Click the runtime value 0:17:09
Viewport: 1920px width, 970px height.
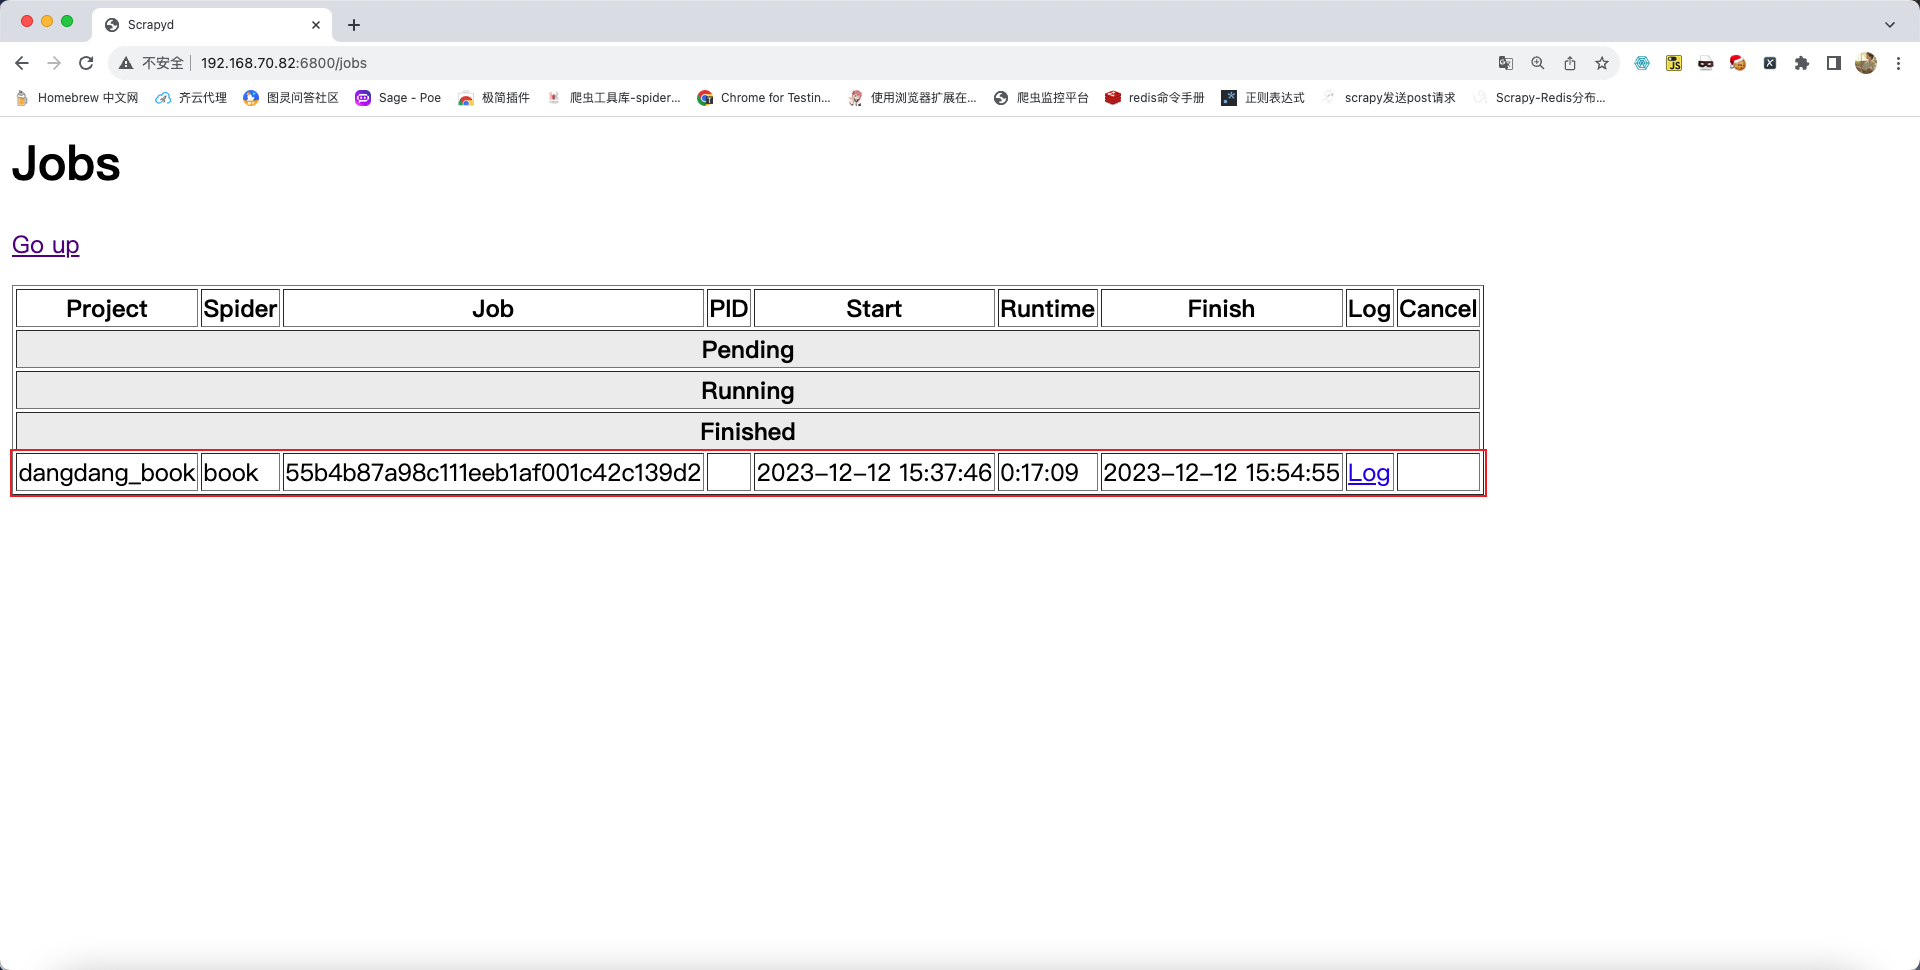[x=1048, y=473]
